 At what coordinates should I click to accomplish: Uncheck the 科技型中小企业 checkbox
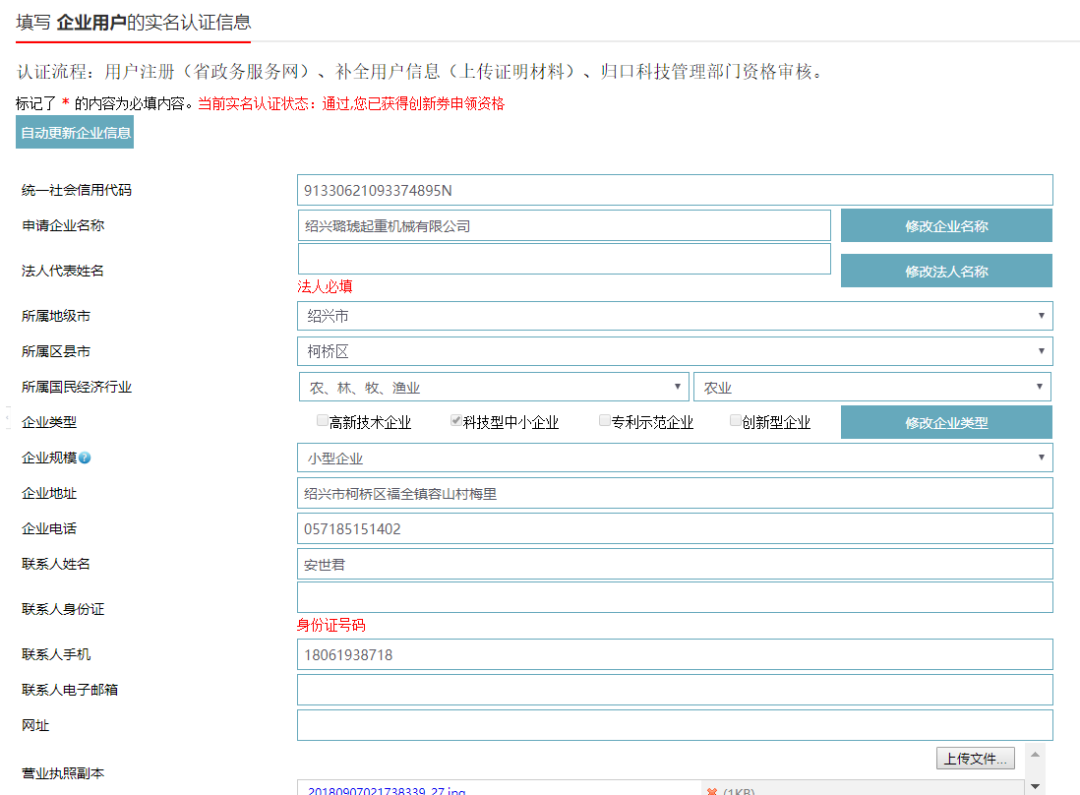455,420
